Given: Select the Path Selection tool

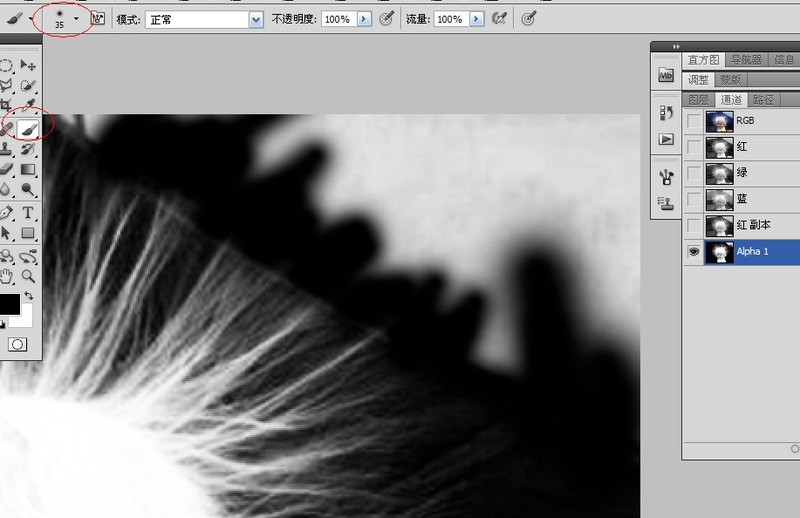Looking at the screenshot, I should [6, 233].
